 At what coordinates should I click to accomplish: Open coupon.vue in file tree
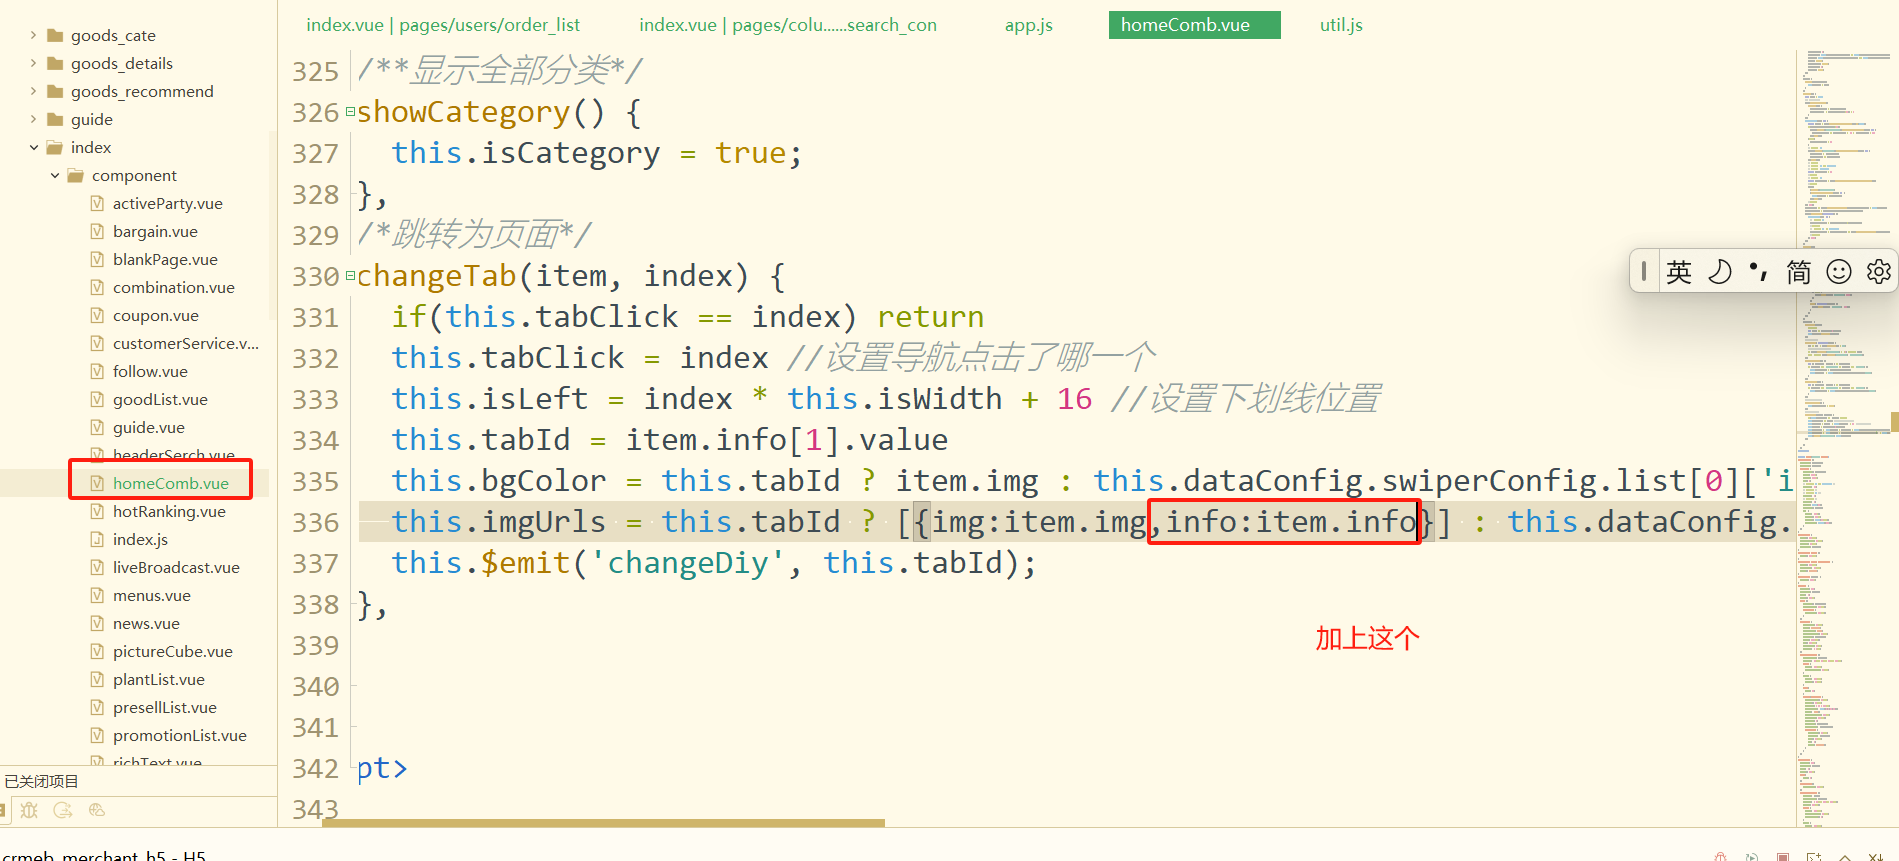click(156, 315)
